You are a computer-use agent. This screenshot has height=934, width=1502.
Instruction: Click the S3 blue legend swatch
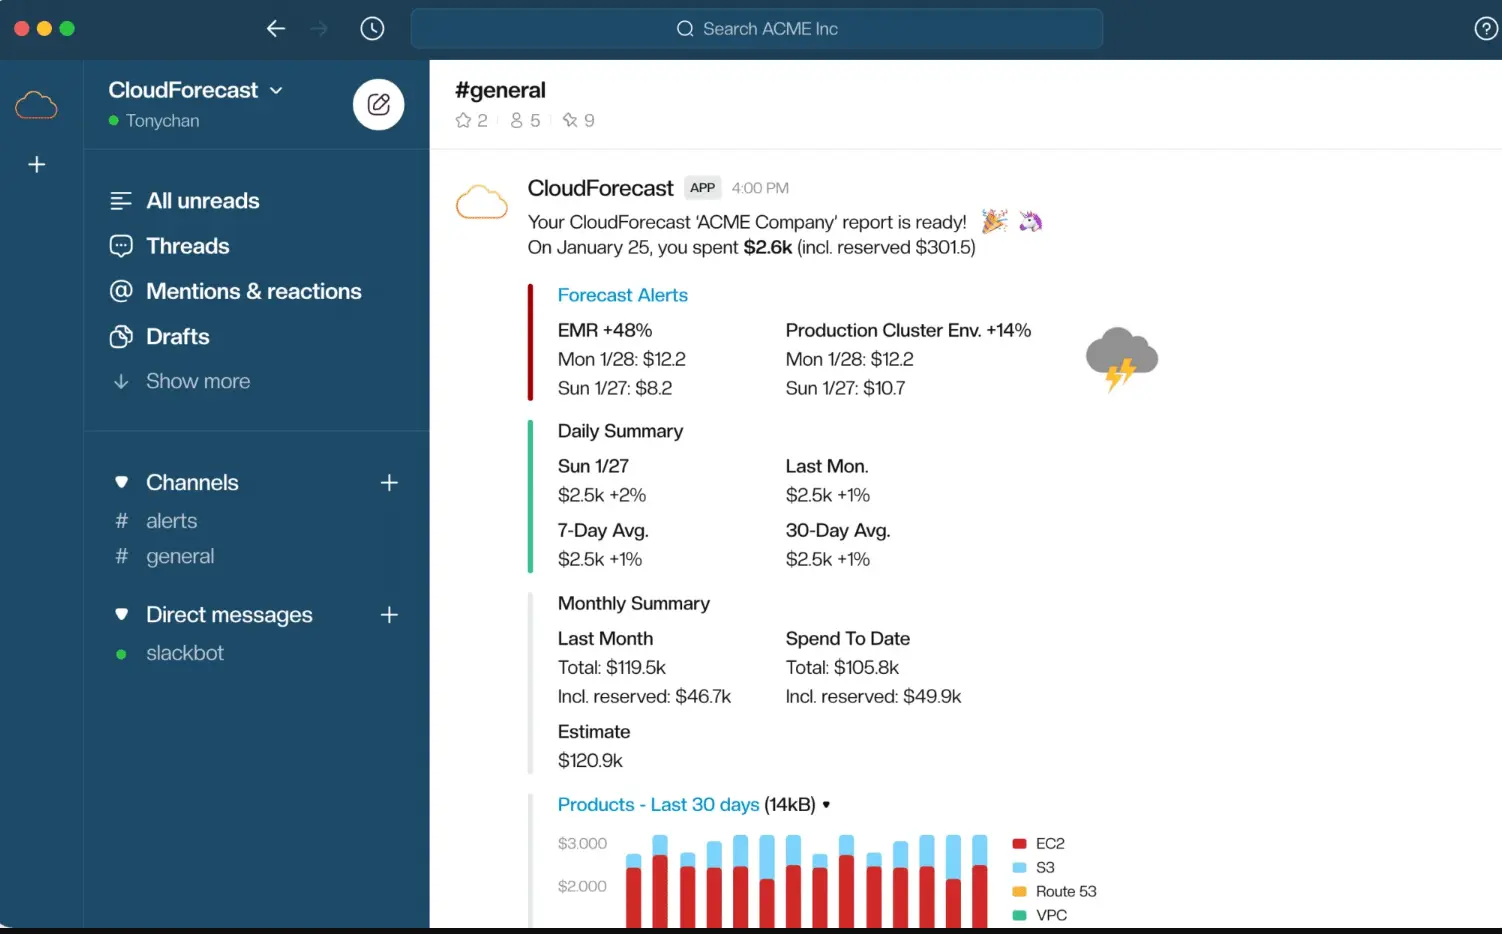tap(1020, 868)
